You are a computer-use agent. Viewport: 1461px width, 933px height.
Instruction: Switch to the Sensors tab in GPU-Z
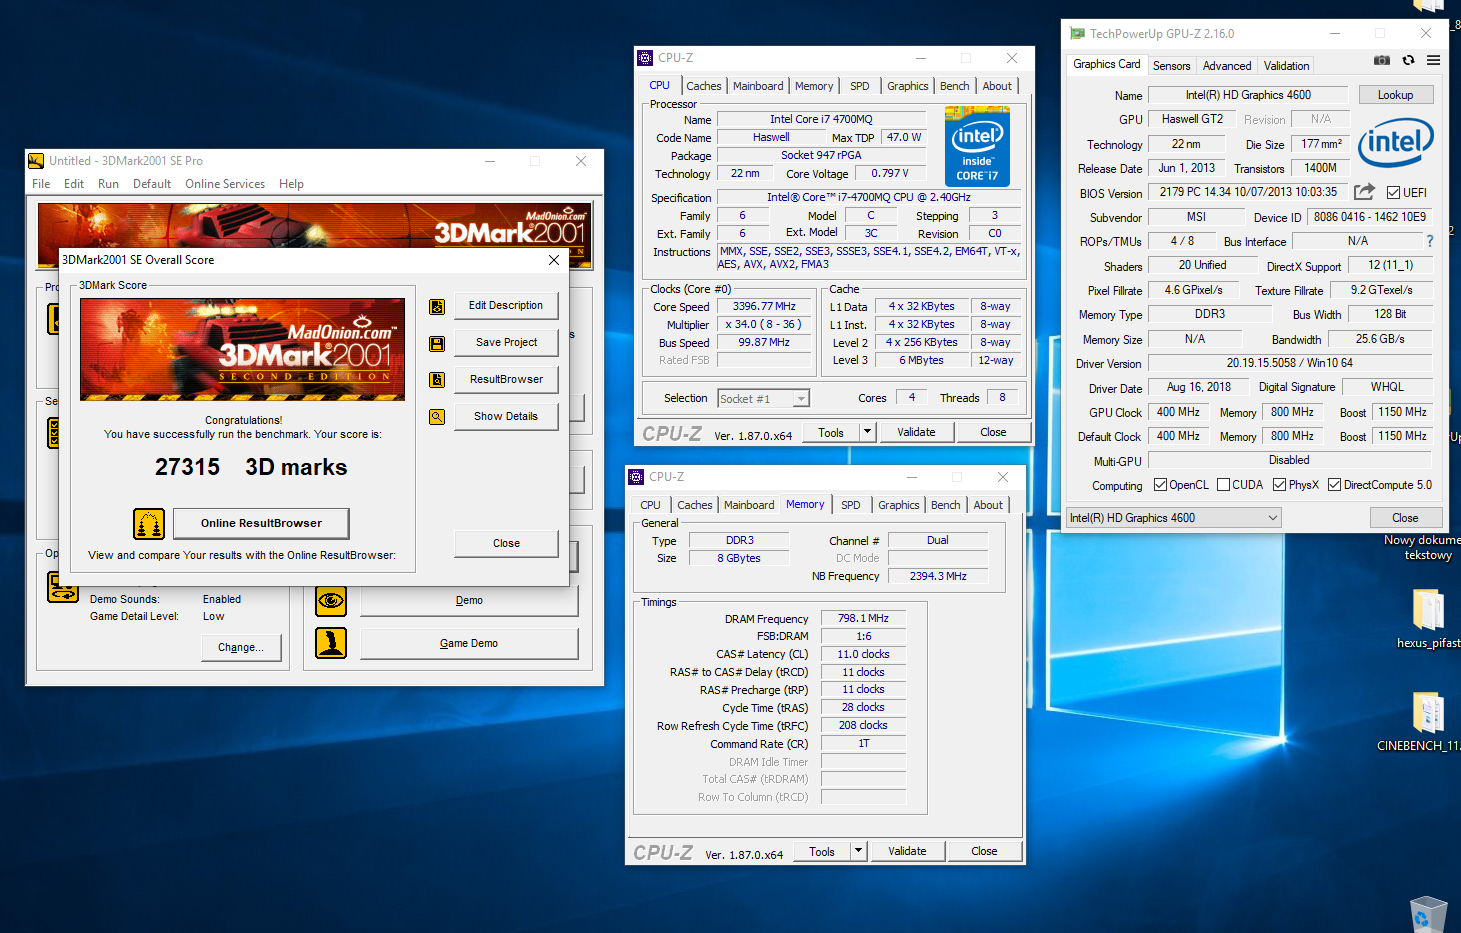coord(1171,66)
